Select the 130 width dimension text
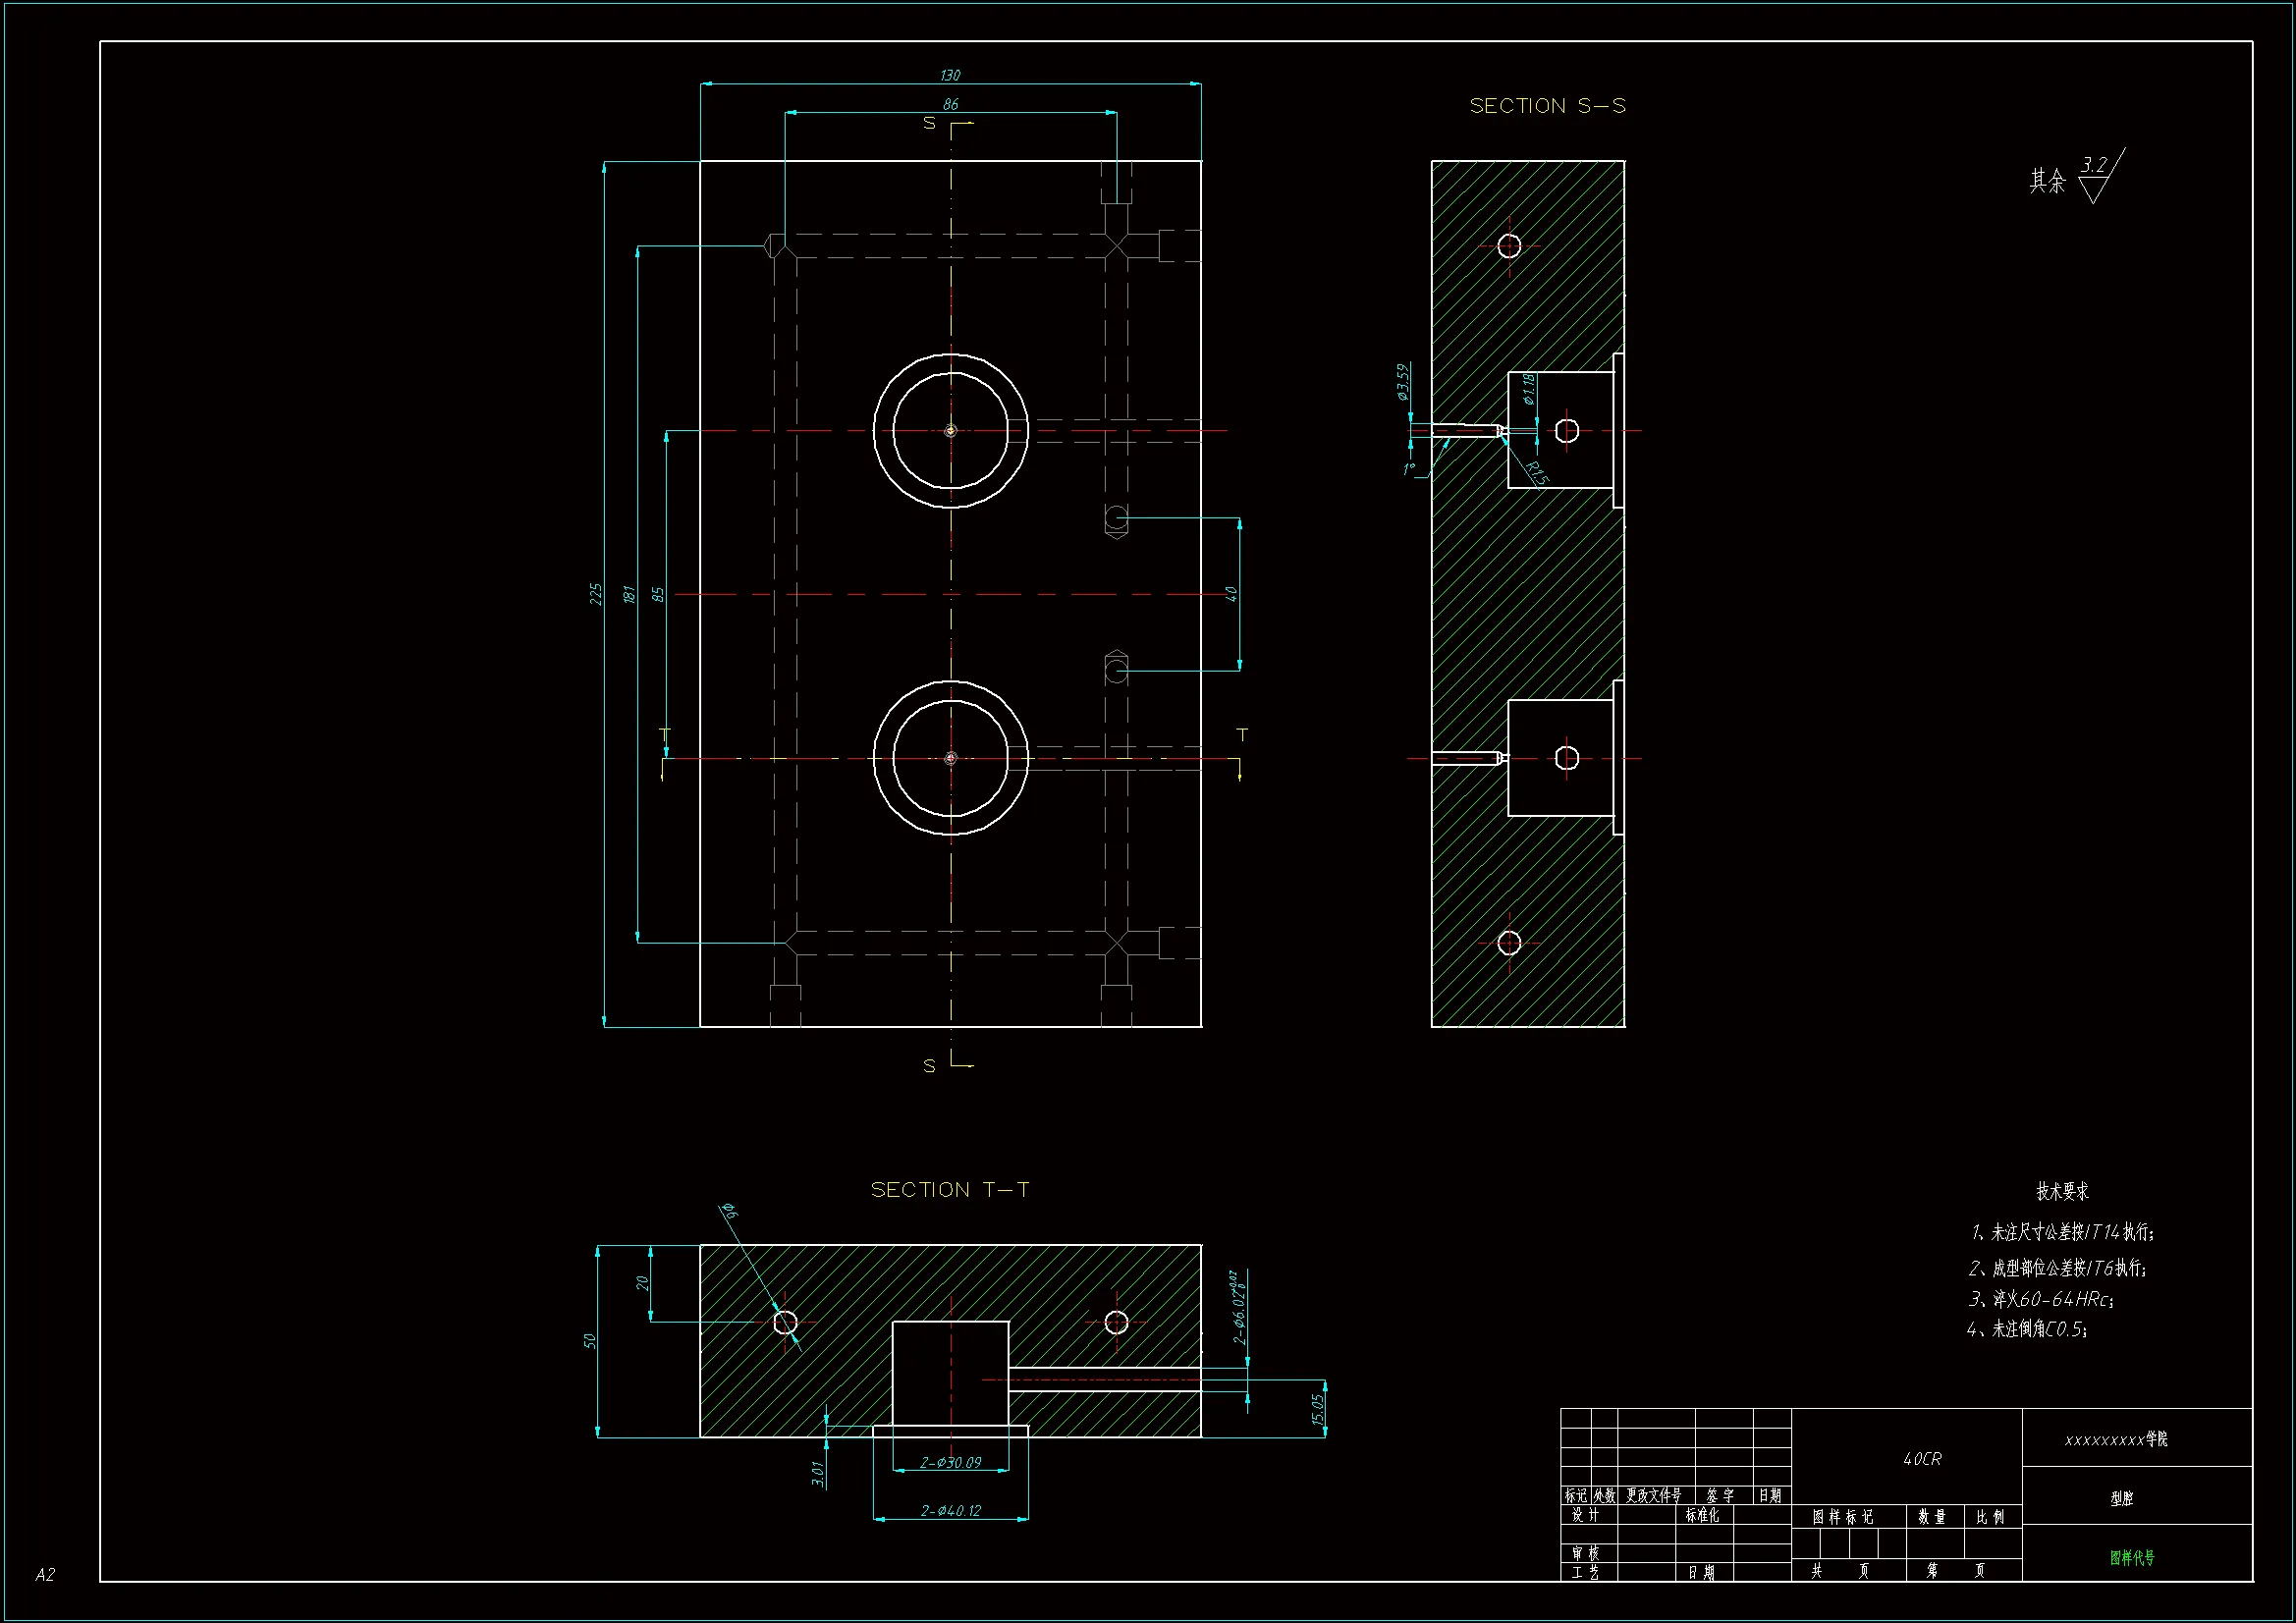The image size is (2296, 1623). coord(950,75)
